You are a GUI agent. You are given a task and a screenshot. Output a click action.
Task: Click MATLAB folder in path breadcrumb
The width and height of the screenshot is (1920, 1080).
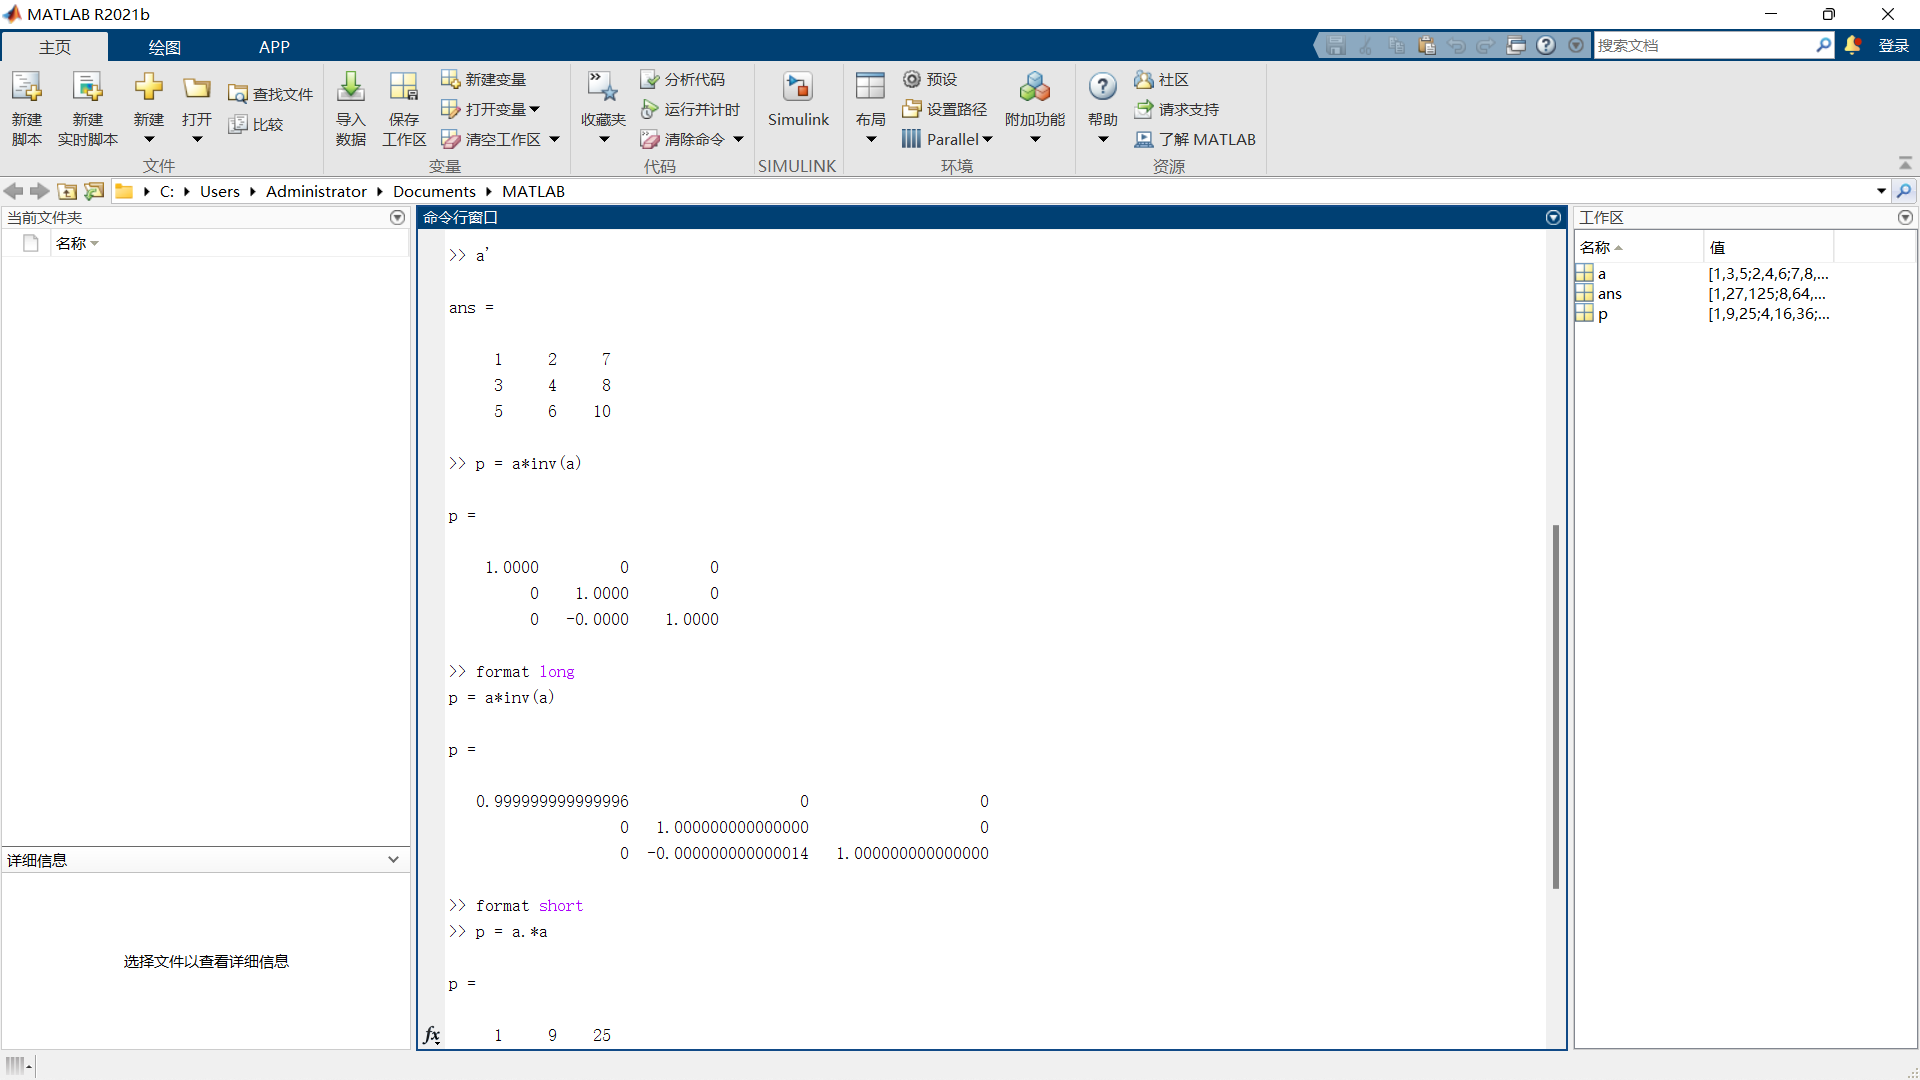pos(533,191)
